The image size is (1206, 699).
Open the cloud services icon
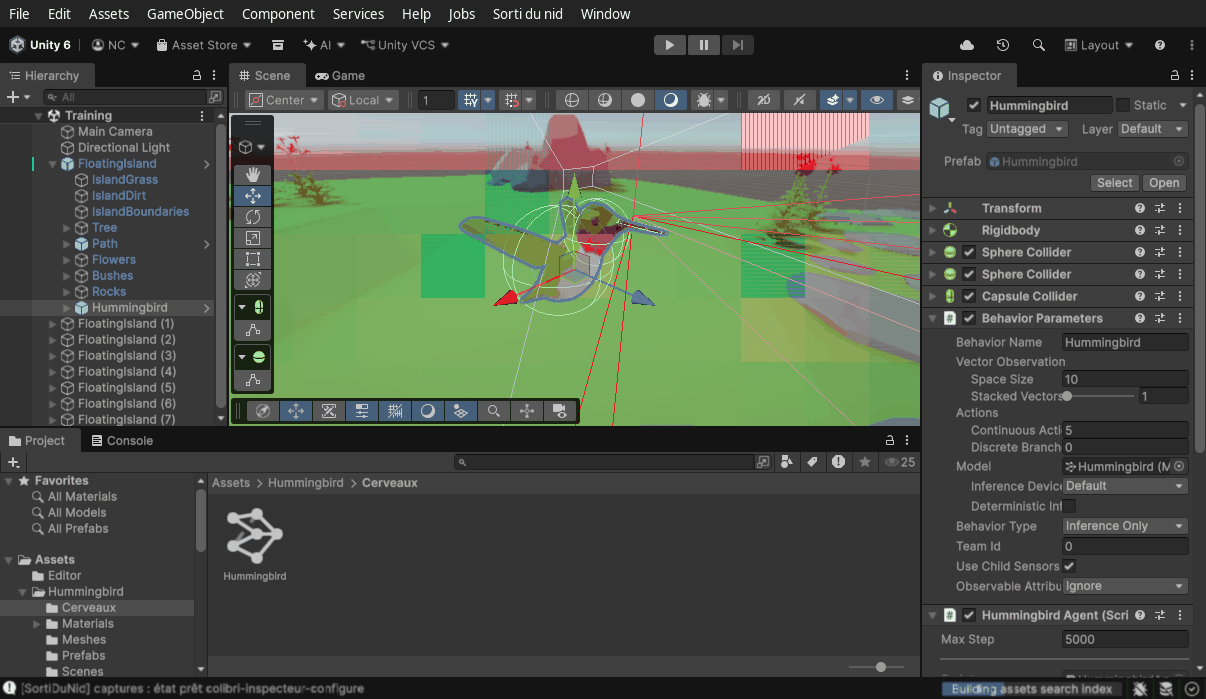tap(967, 45)
